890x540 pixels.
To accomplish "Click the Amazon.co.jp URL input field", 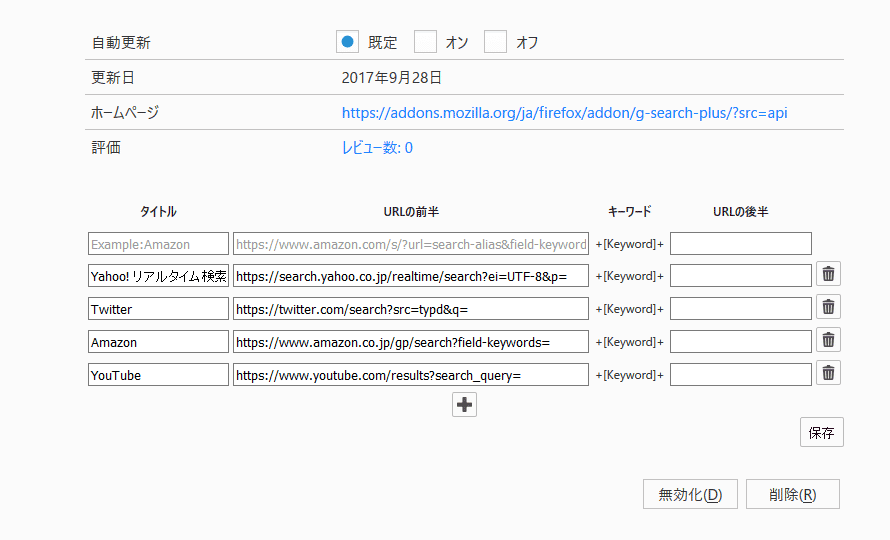I will point(410,342).
